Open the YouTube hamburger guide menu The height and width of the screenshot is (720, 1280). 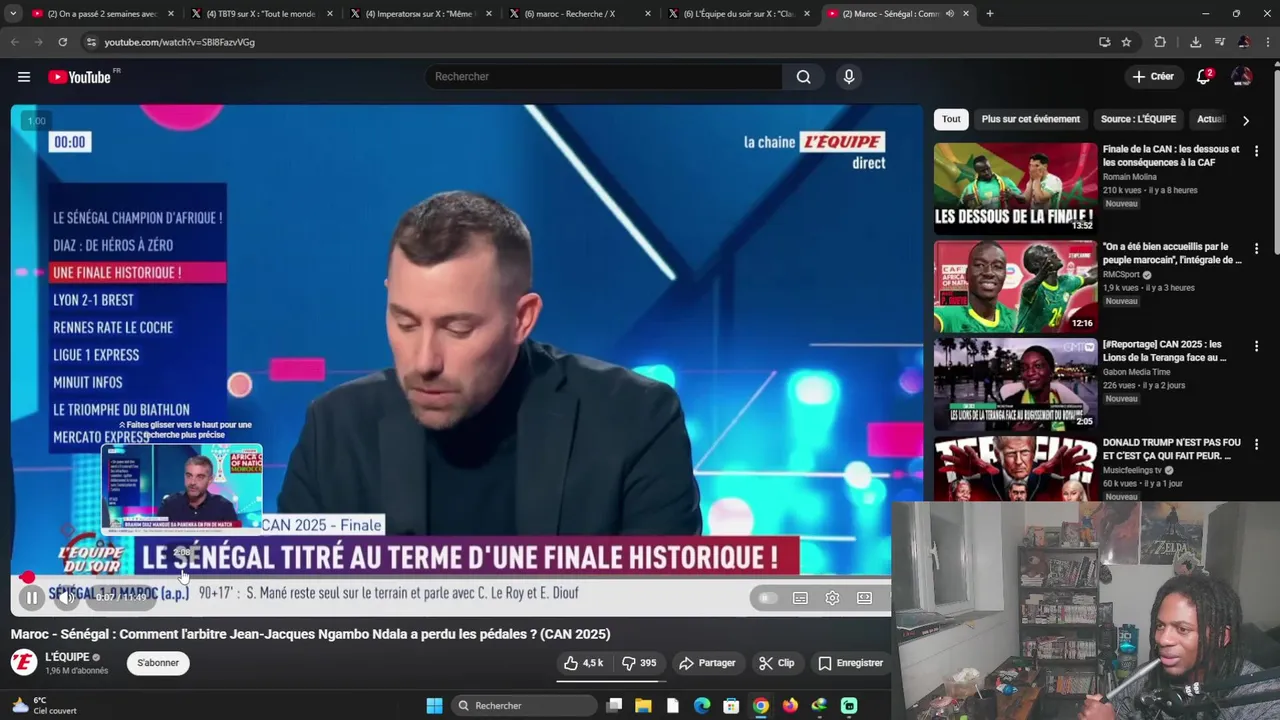click(24, 77)
